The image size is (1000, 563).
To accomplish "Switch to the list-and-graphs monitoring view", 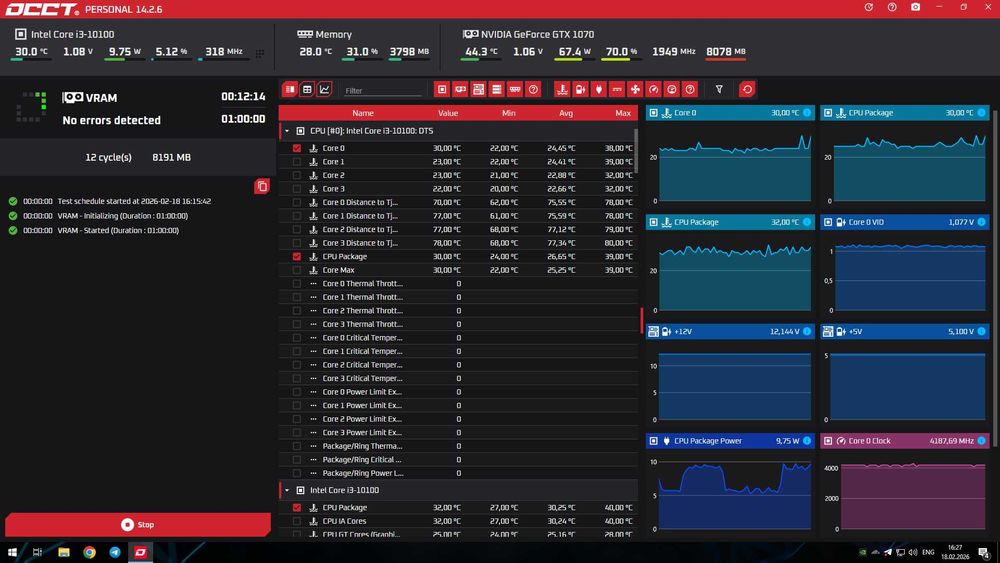I will pos(290,89).
